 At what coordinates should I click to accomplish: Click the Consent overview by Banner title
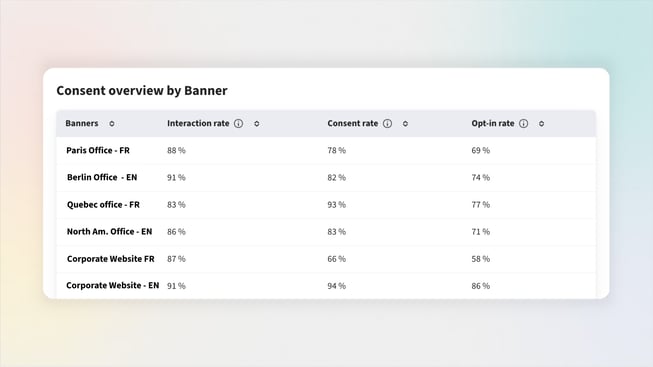coord(142,91)
